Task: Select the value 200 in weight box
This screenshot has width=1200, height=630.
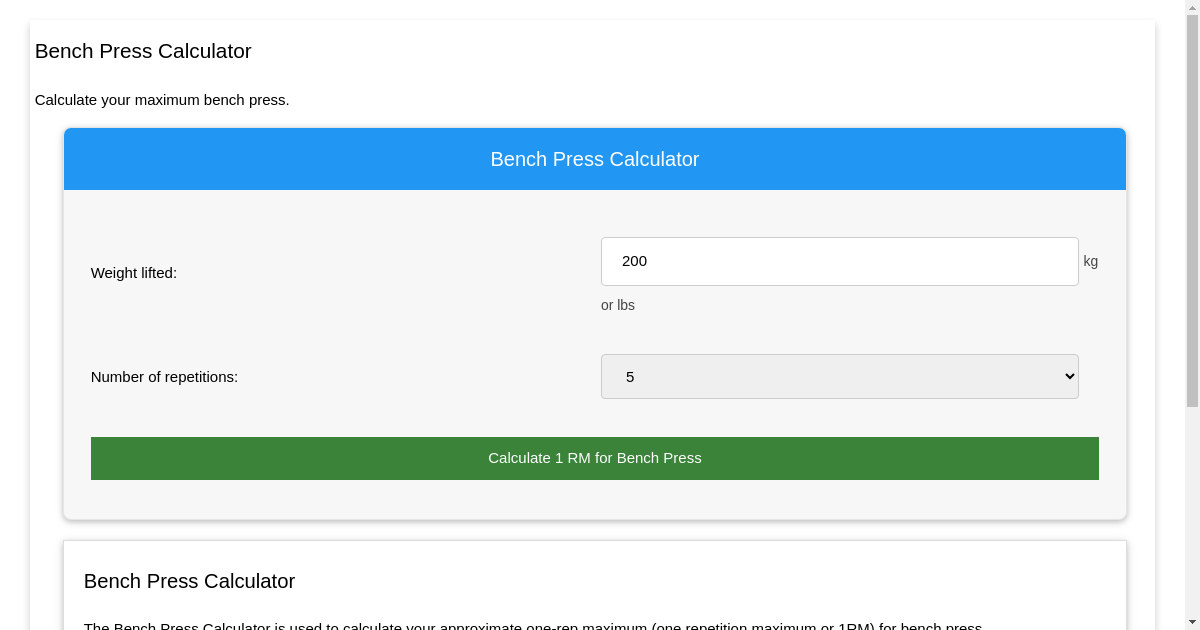Action: [633, 261]
